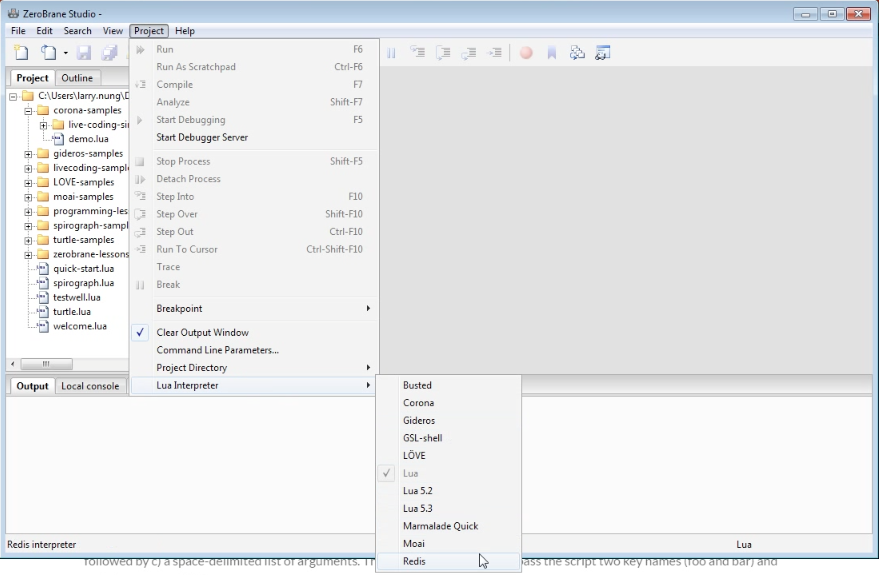Viewport: 879px width, 575px height.
Task: Expand the gideros-samples folder
Action: 28,154
